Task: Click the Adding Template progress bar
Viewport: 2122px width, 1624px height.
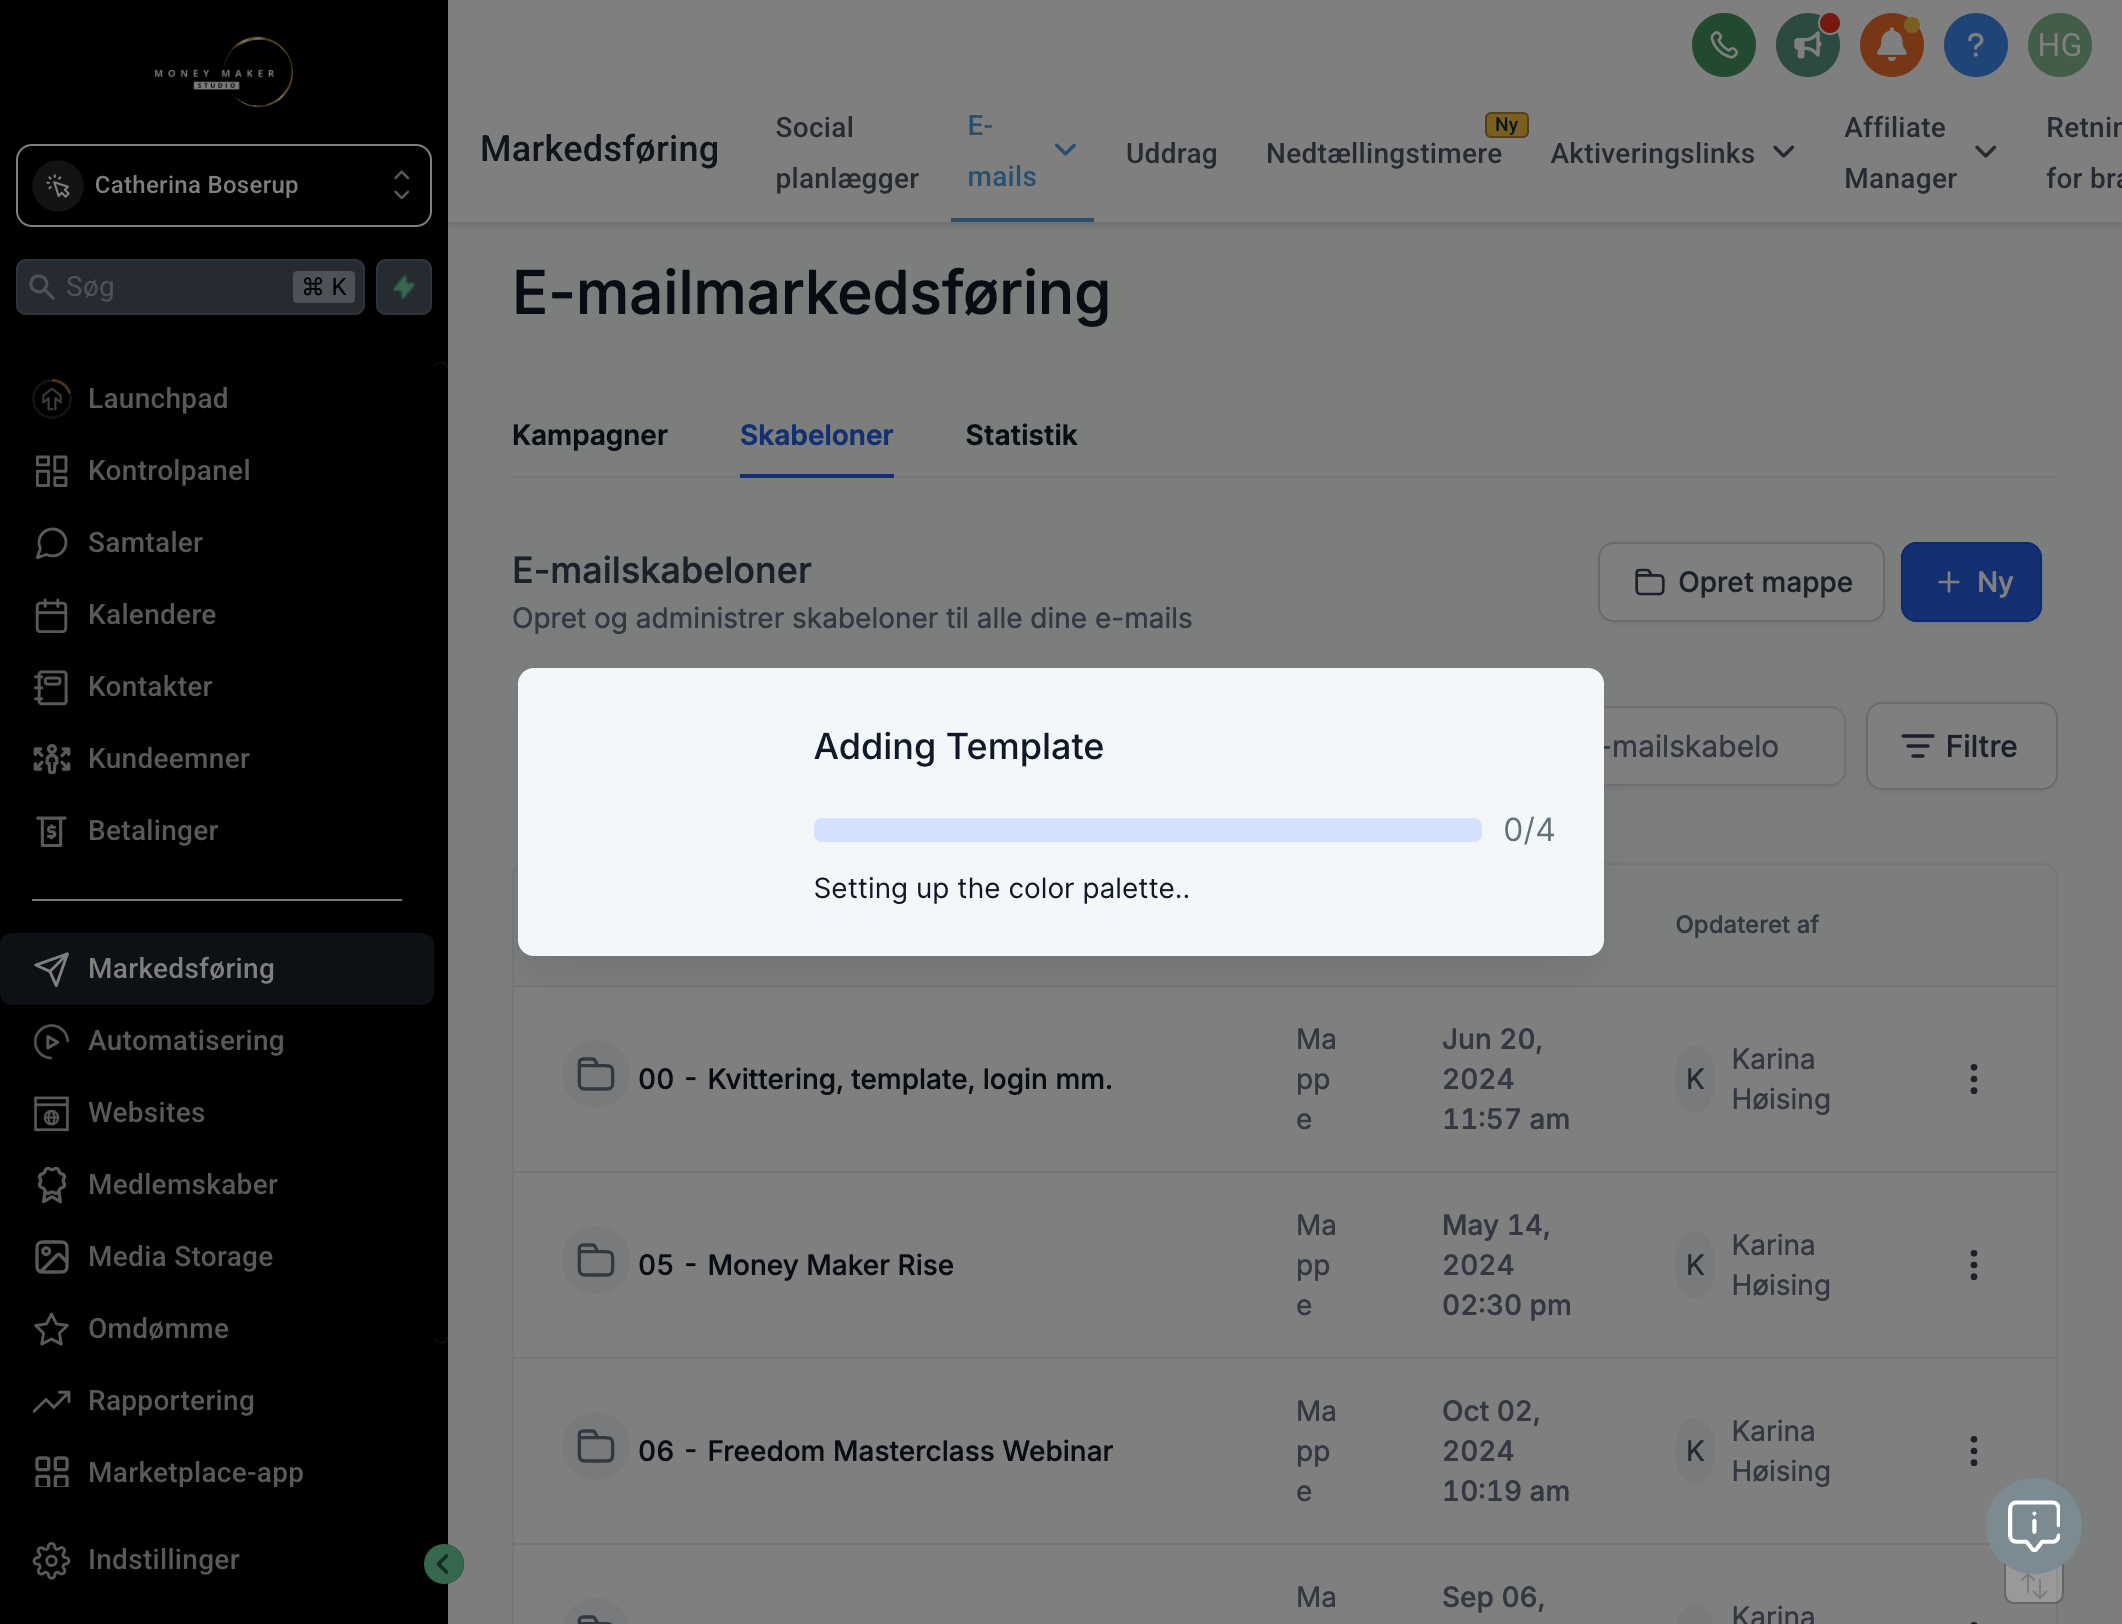Action: [1147, 830]
